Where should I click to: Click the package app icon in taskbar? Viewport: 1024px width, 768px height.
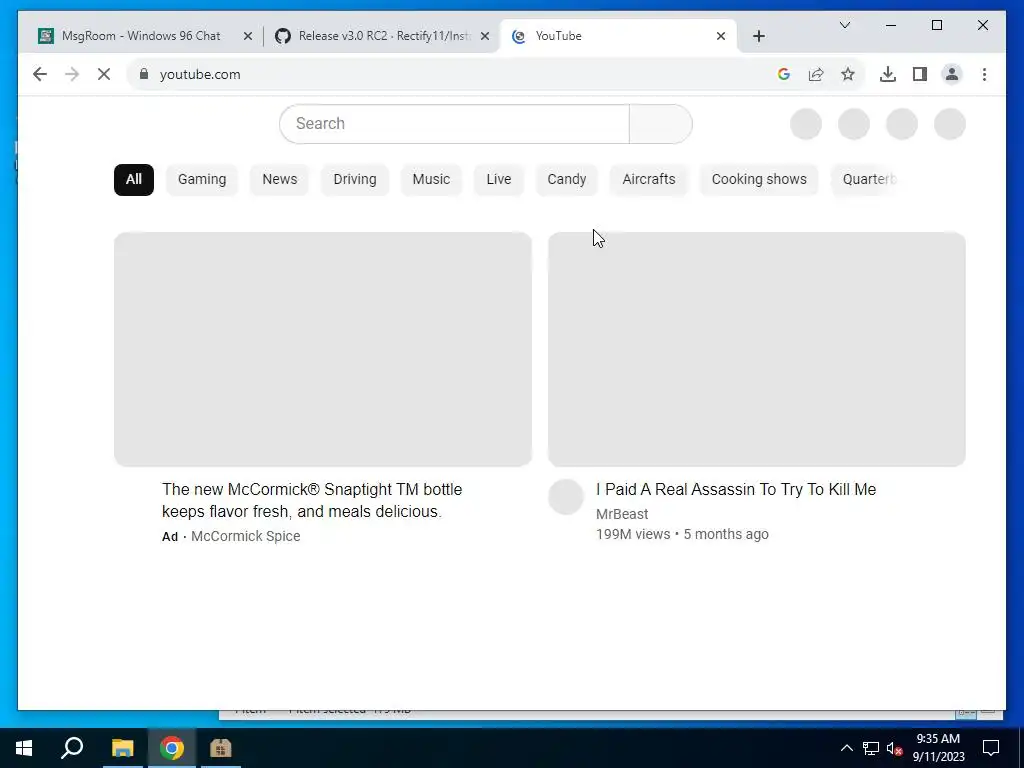coord(221,748)
